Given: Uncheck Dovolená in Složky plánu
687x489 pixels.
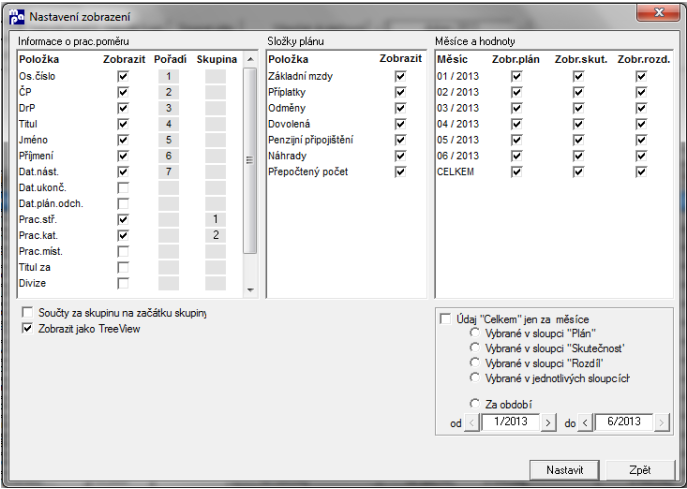Looking at the screenshot, I should [400, 124].
